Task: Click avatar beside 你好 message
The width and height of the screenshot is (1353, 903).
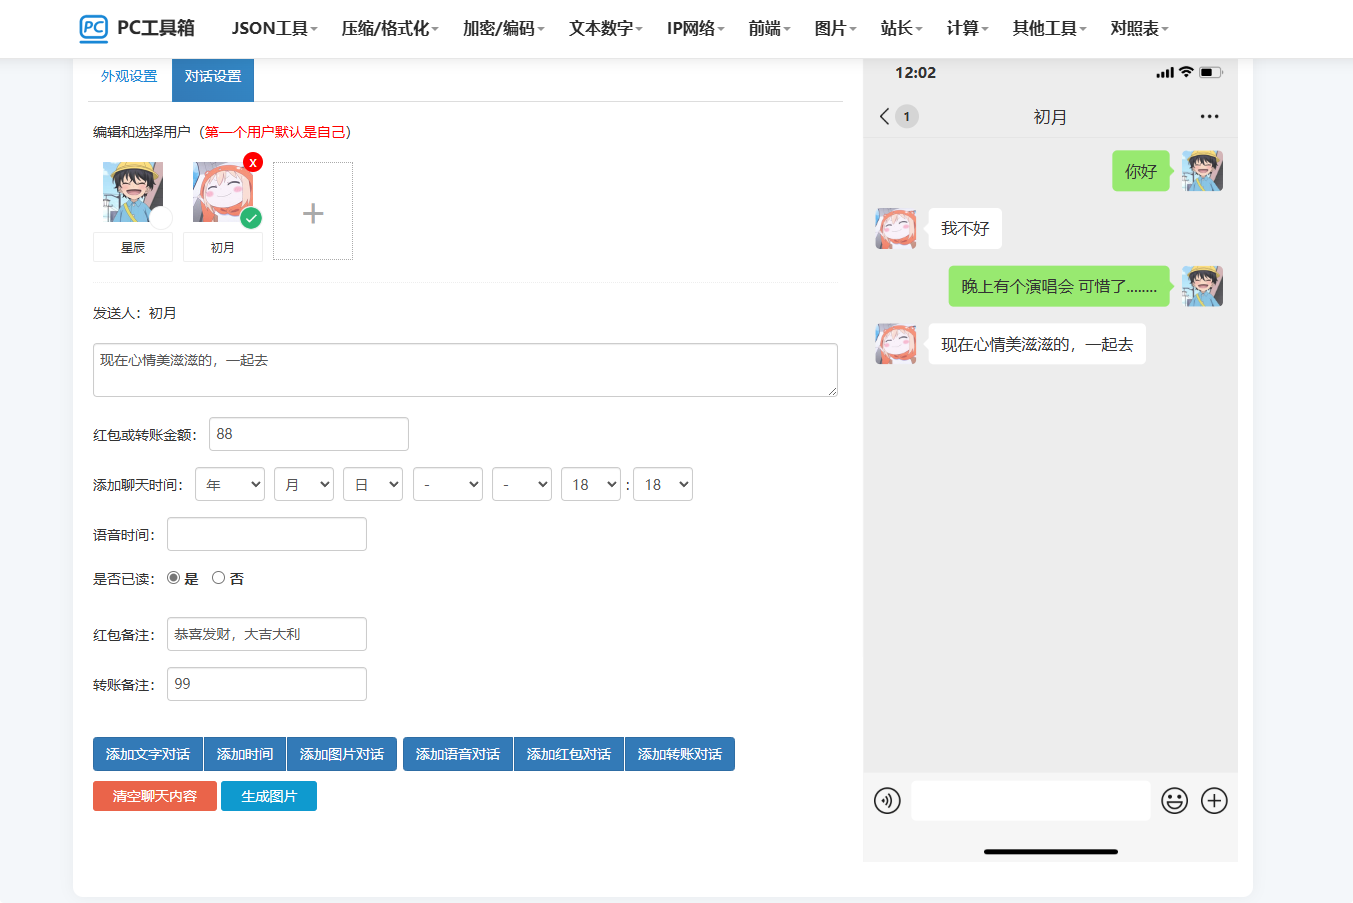Action: [1202, 171]
